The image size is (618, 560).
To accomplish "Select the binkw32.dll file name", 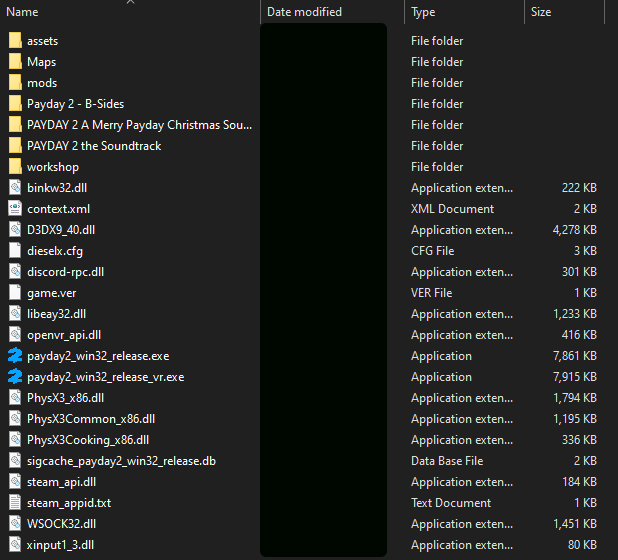I will tap(57, 188).
